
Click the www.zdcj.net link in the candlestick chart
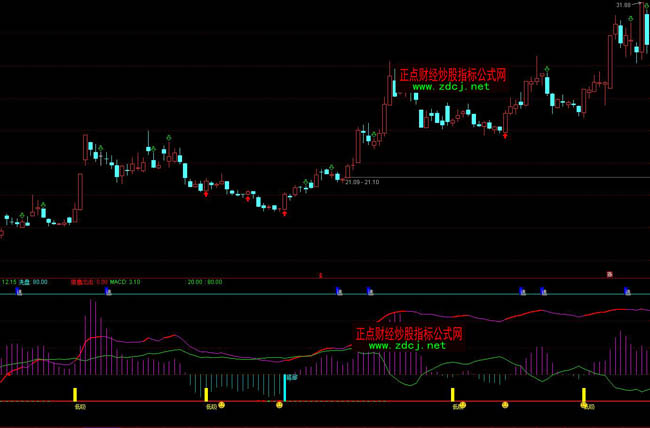coord(451,87)
